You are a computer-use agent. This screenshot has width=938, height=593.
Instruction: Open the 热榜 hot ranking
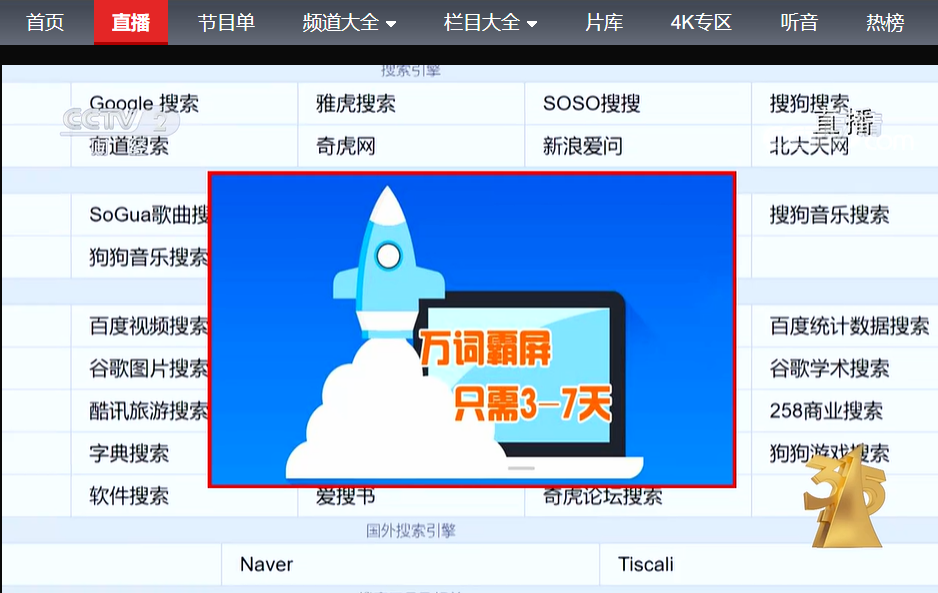pos(885,23)
